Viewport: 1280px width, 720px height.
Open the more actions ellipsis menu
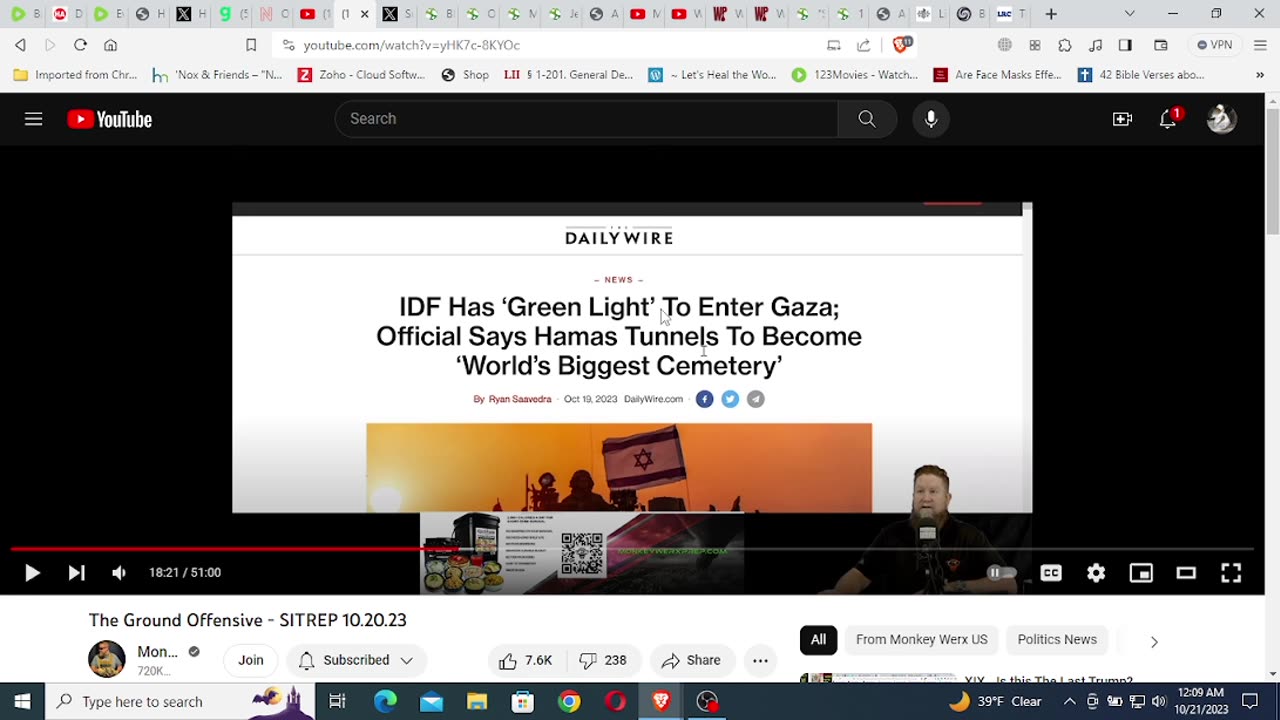[760, 660]
